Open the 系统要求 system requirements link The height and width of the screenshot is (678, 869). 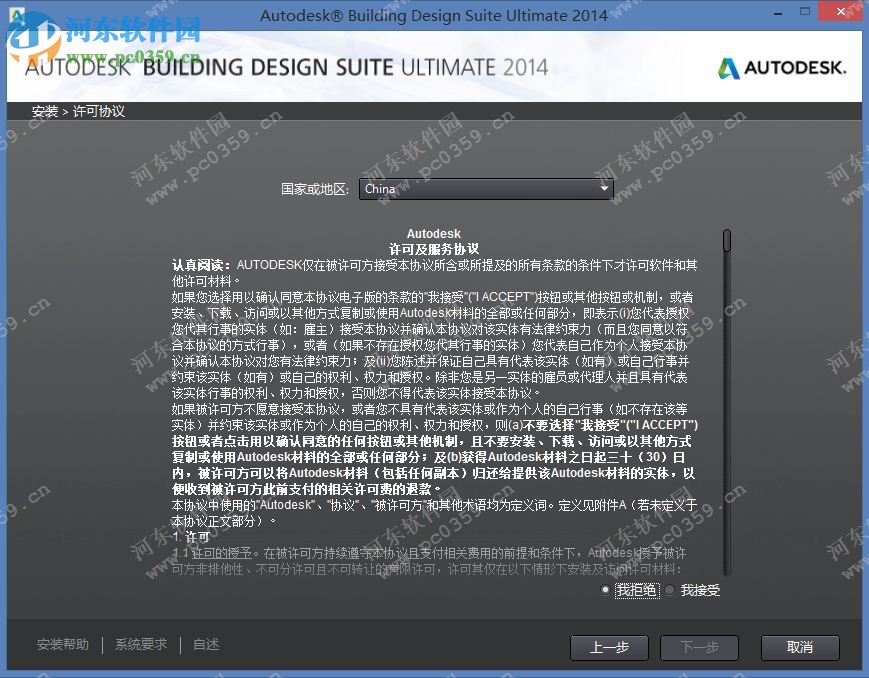pos(140,645)
